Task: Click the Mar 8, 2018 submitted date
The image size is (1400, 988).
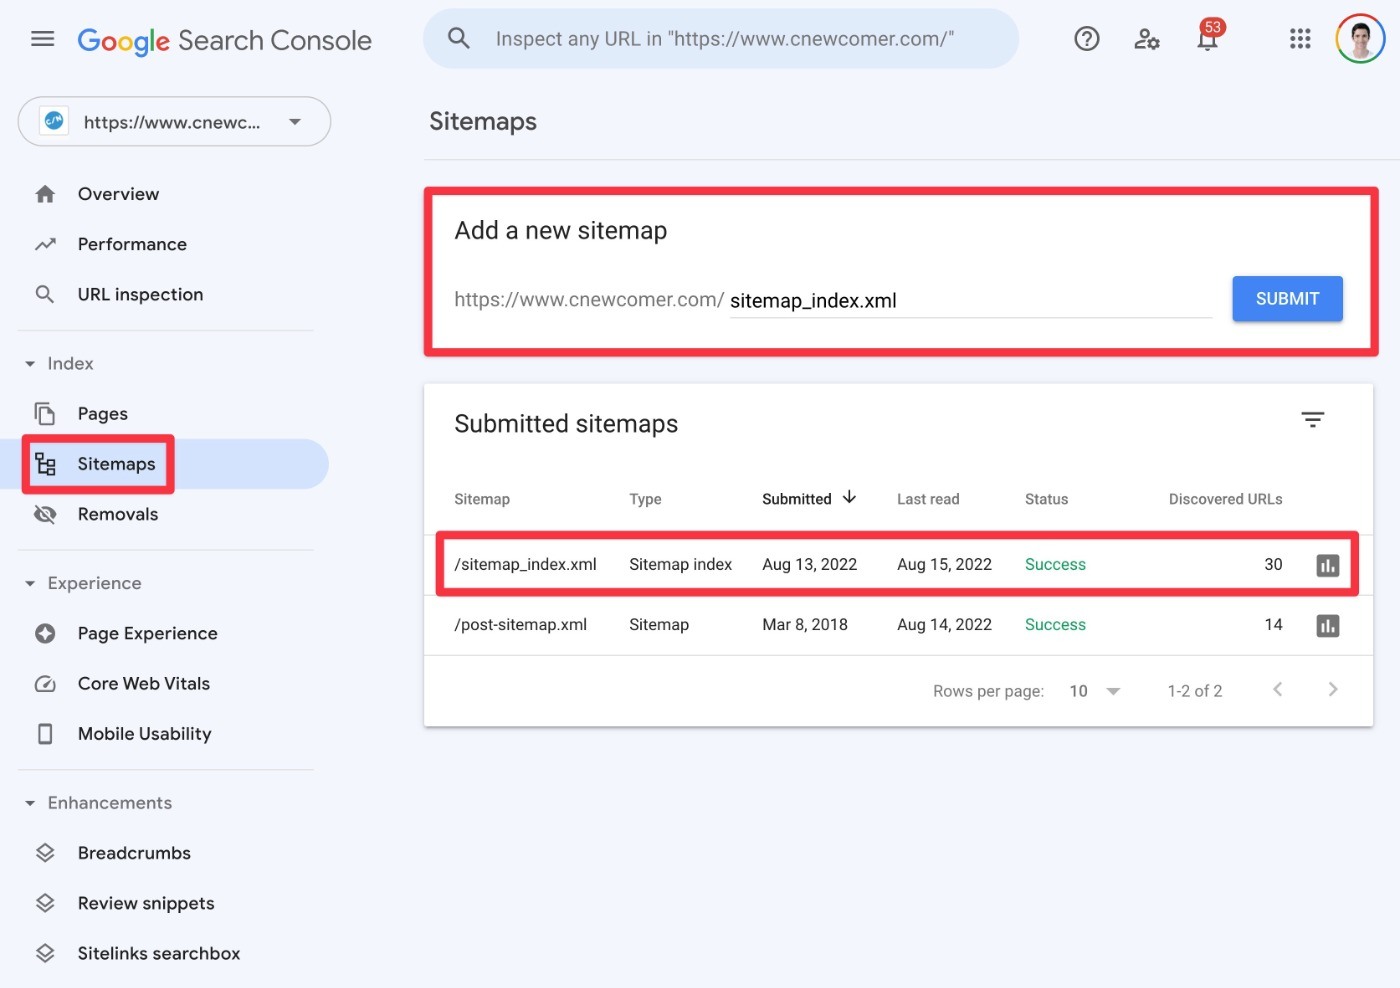Action: tap(804, 624)
